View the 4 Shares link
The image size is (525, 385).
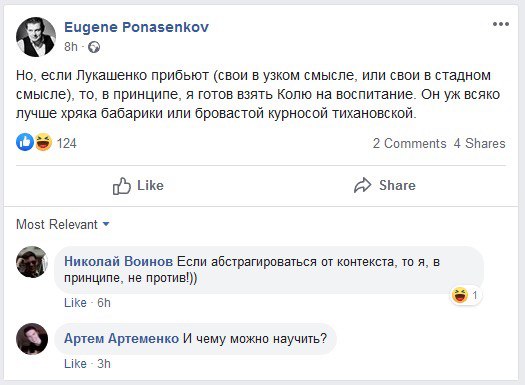pos(479,143)
